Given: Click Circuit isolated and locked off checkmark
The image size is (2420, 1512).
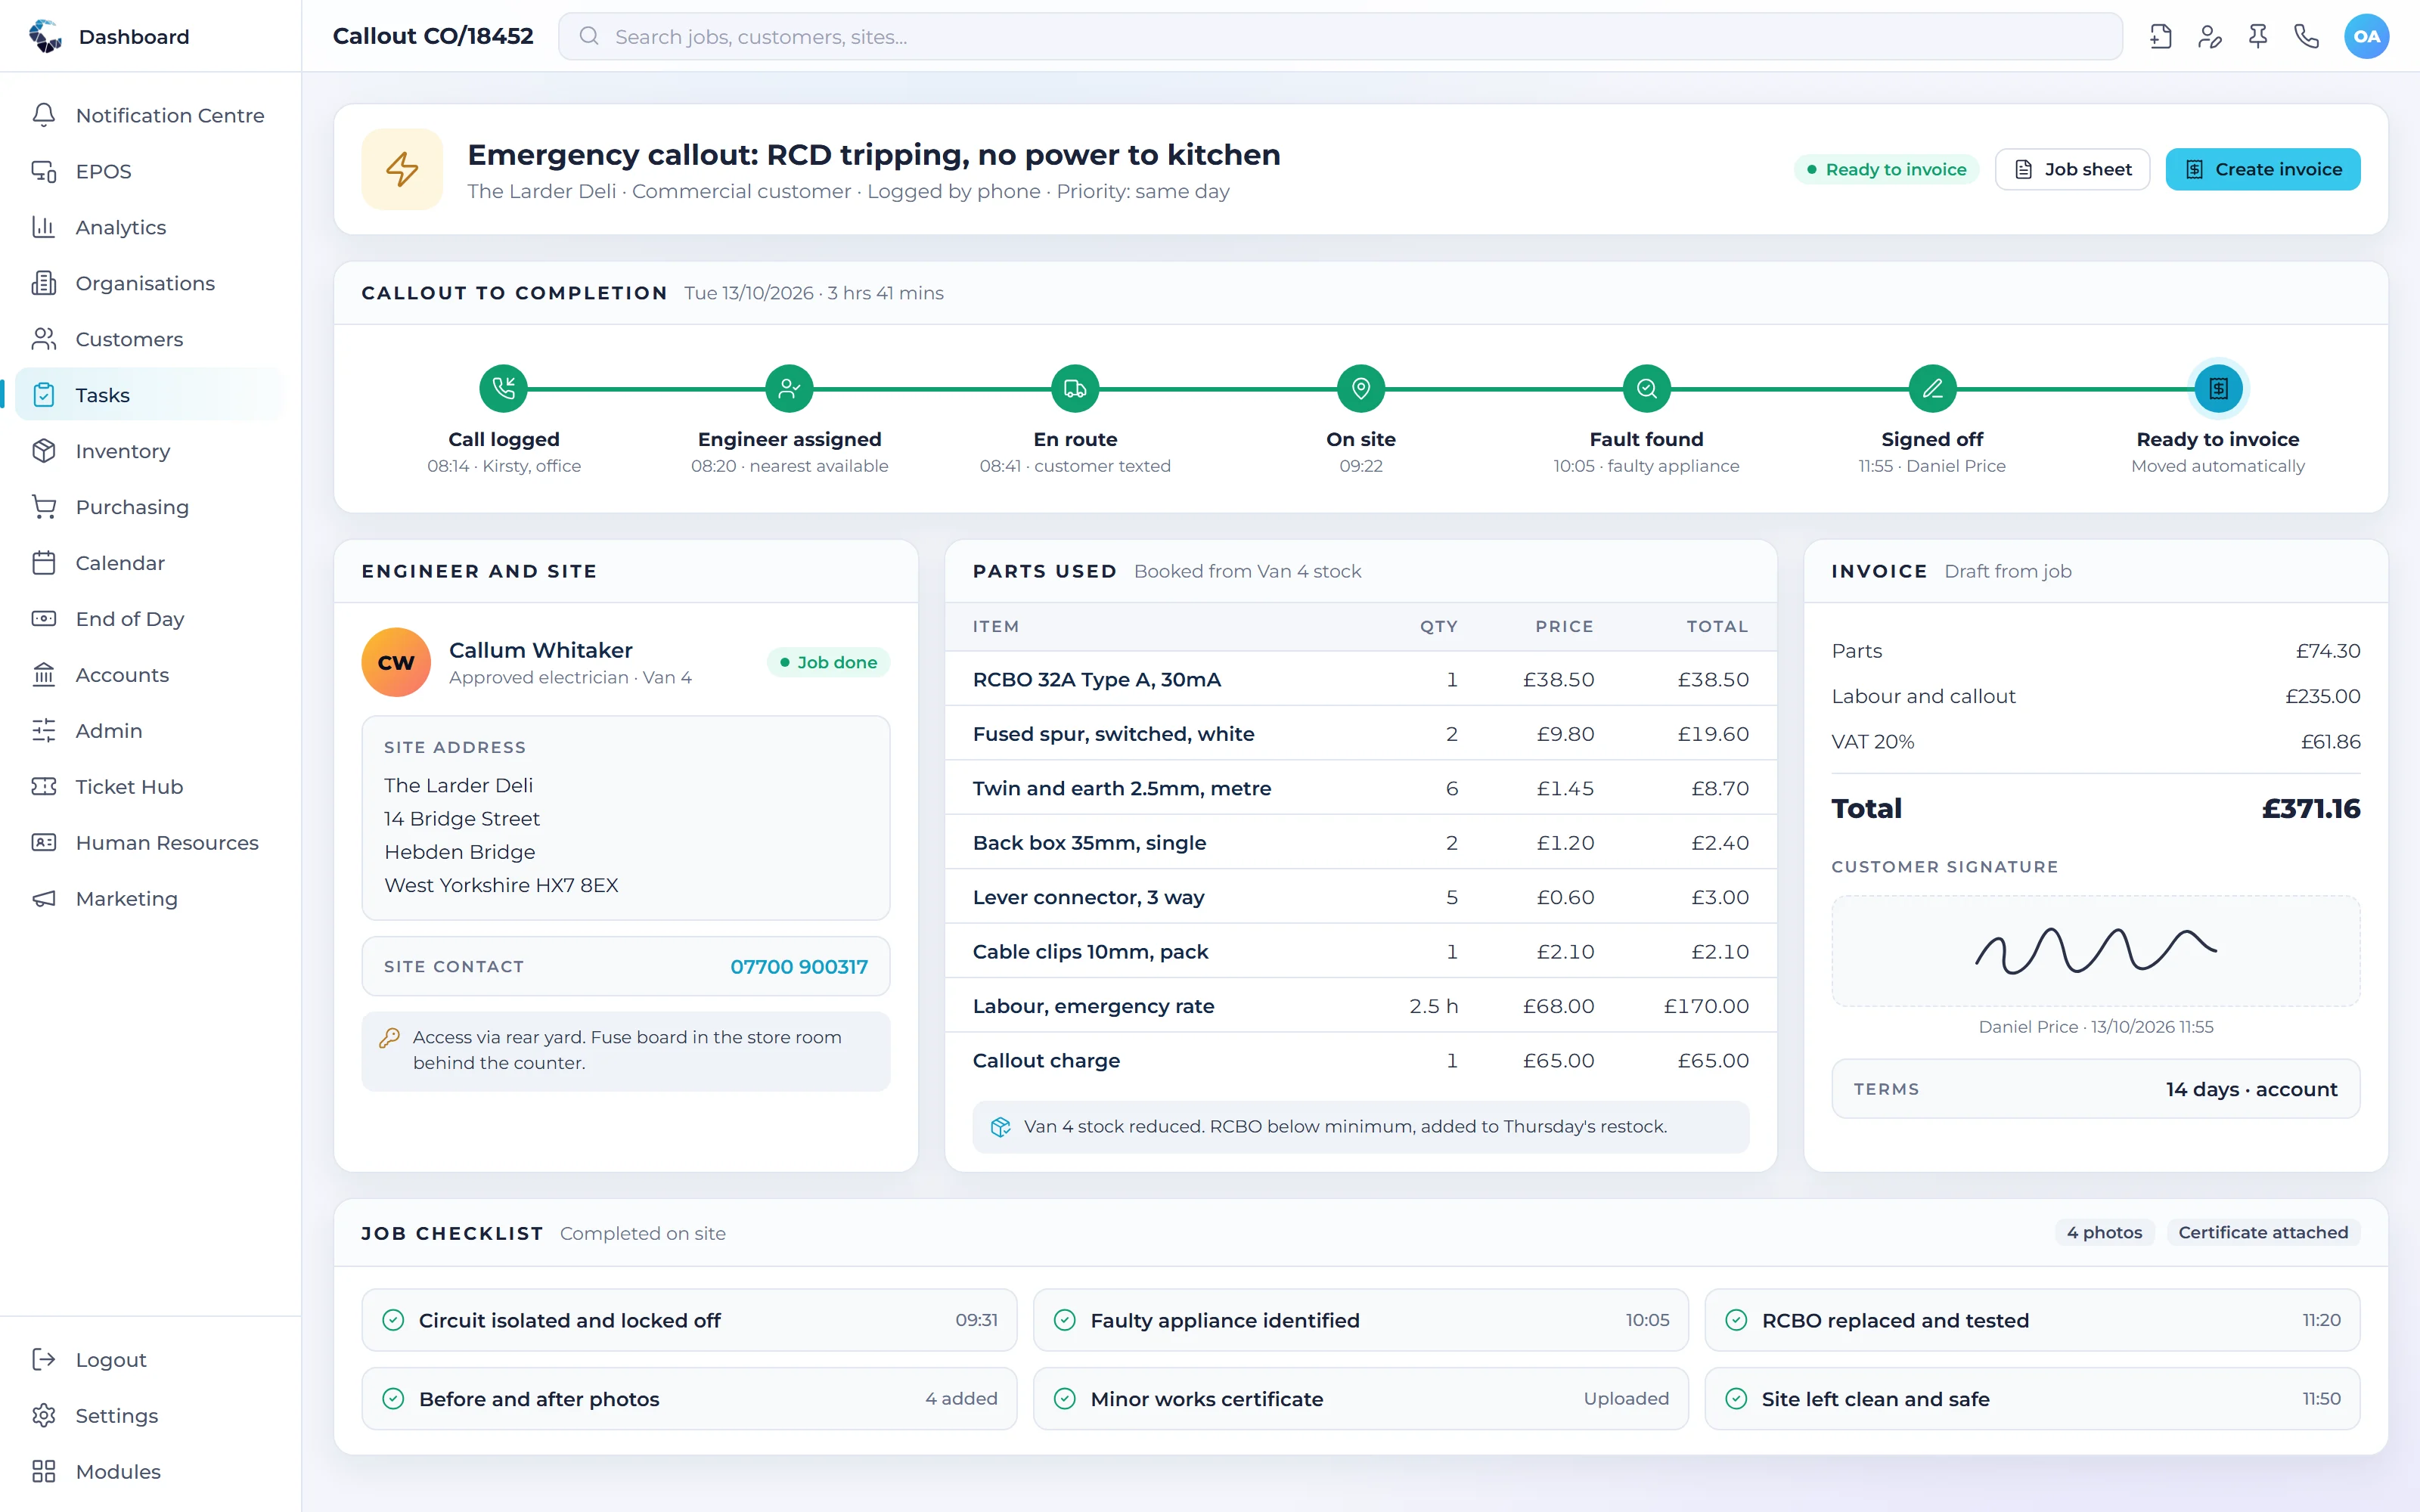Looking at the screenshot, I should tap(394, 1320).
